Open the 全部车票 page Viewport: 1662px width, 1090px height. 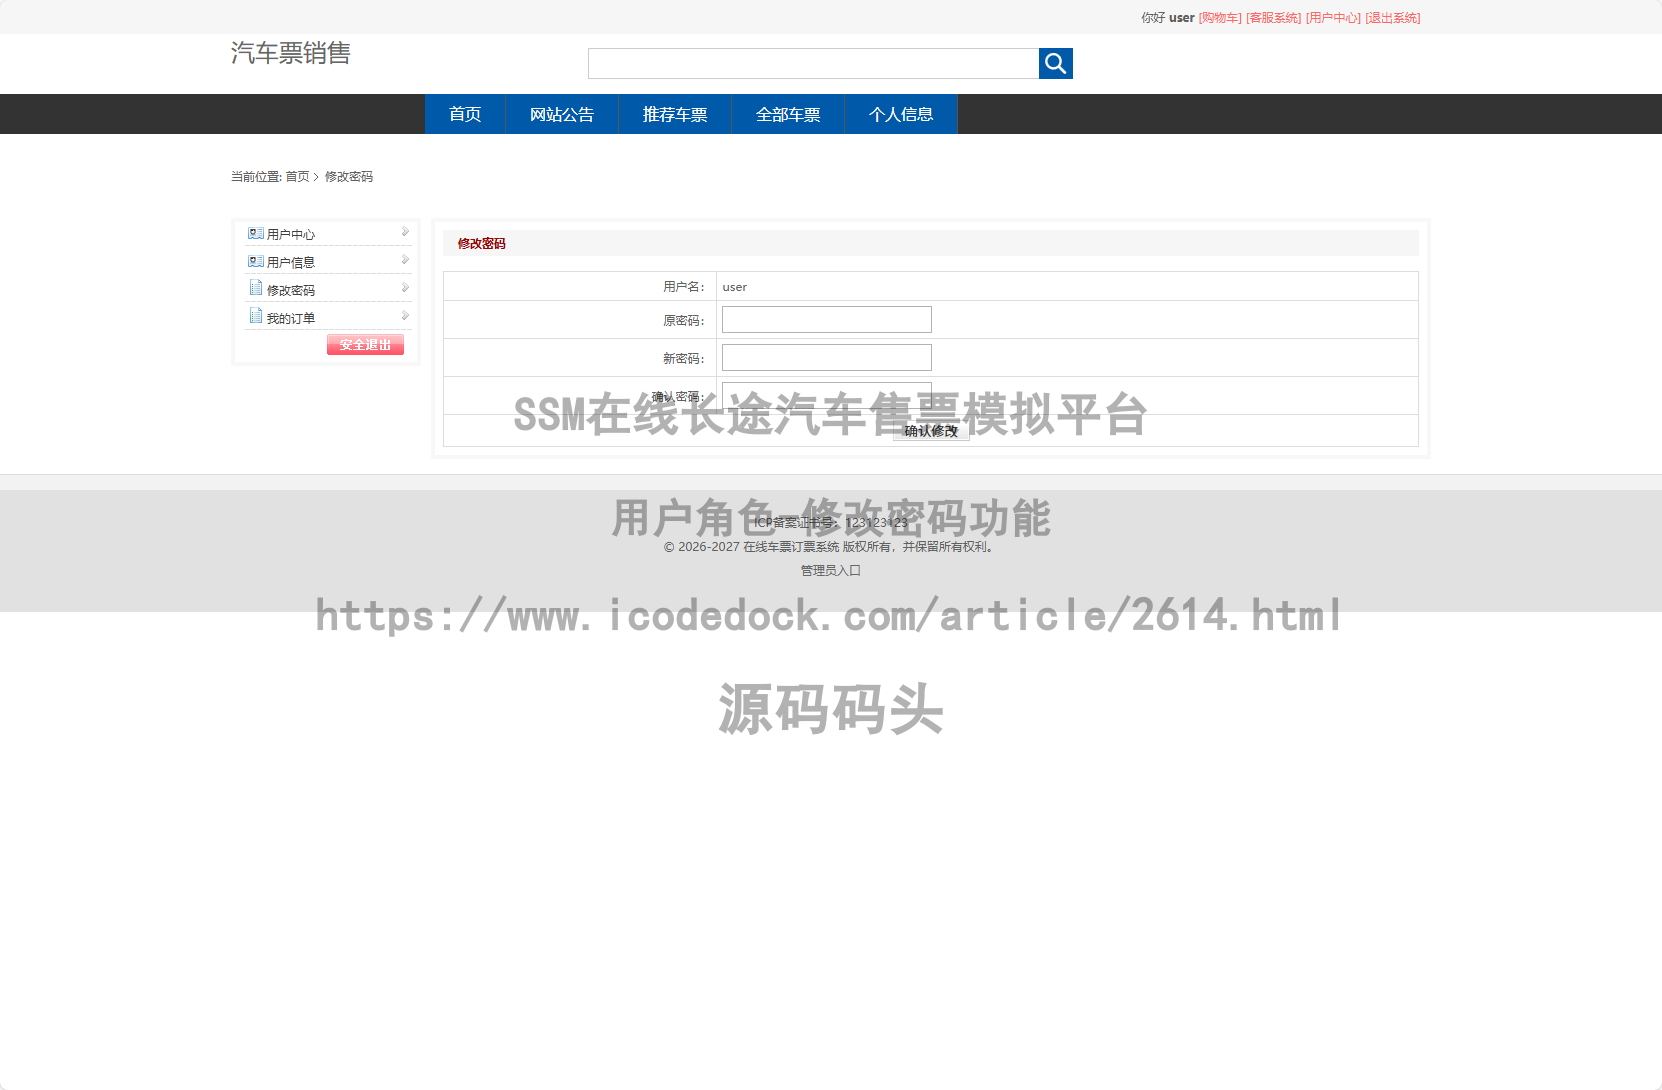(x=787, y=114)
